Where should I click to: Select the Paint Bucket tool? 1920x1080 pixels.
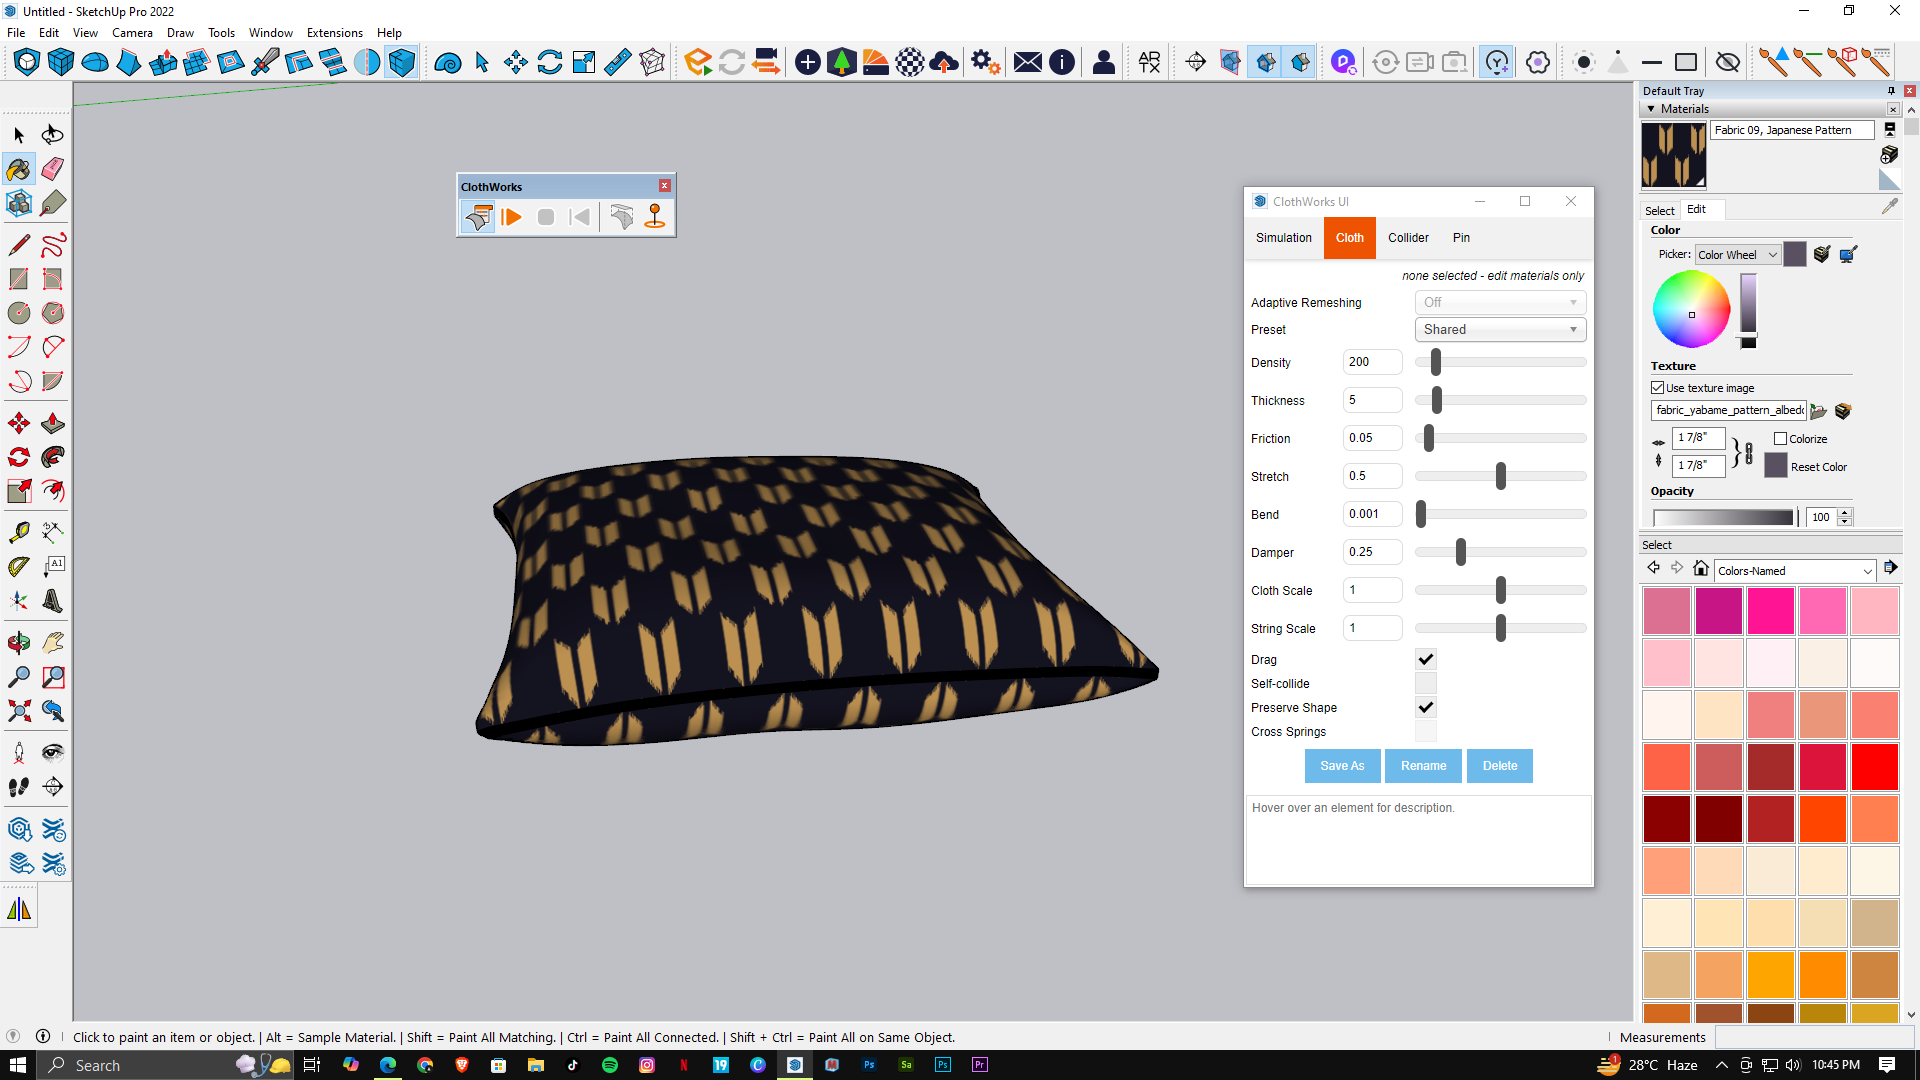tap(18, 169)
